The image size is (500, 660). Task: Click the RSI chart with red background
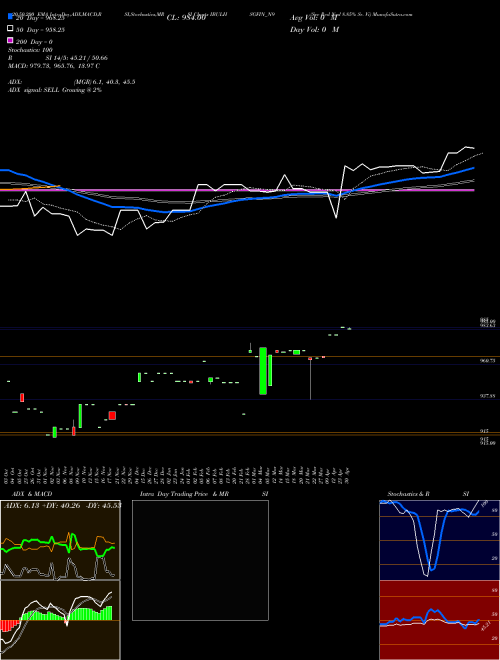[x=439, y=620]
